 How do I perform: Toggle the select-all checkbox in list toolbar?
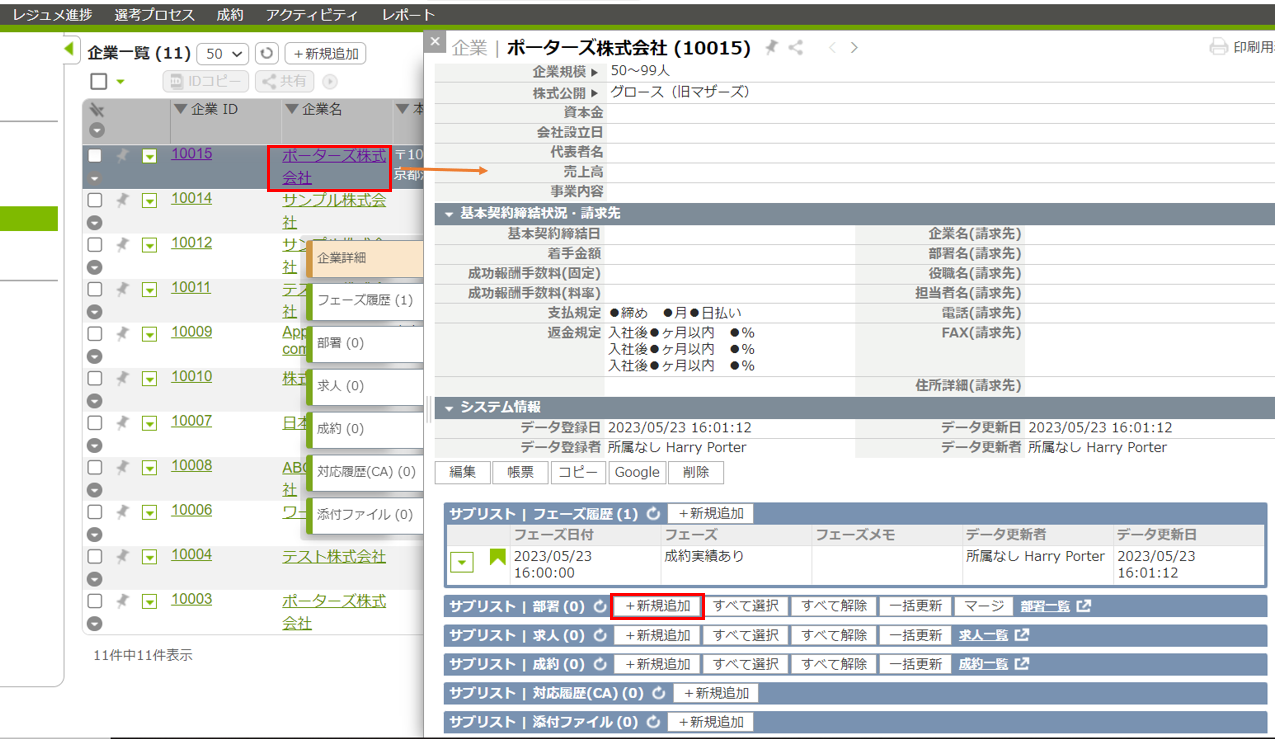(x=99, y=82)
